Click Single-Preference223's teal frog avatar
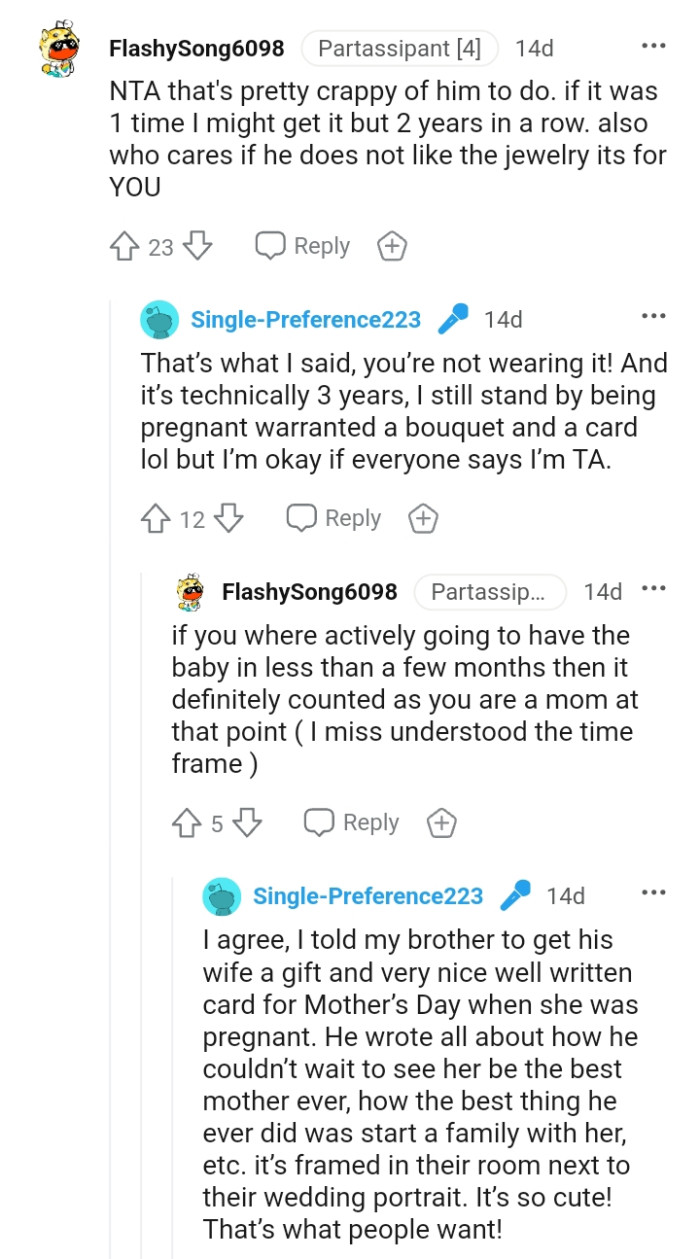Image resolution: width=700 pixels, height=1259 pixels. point(160,319)
